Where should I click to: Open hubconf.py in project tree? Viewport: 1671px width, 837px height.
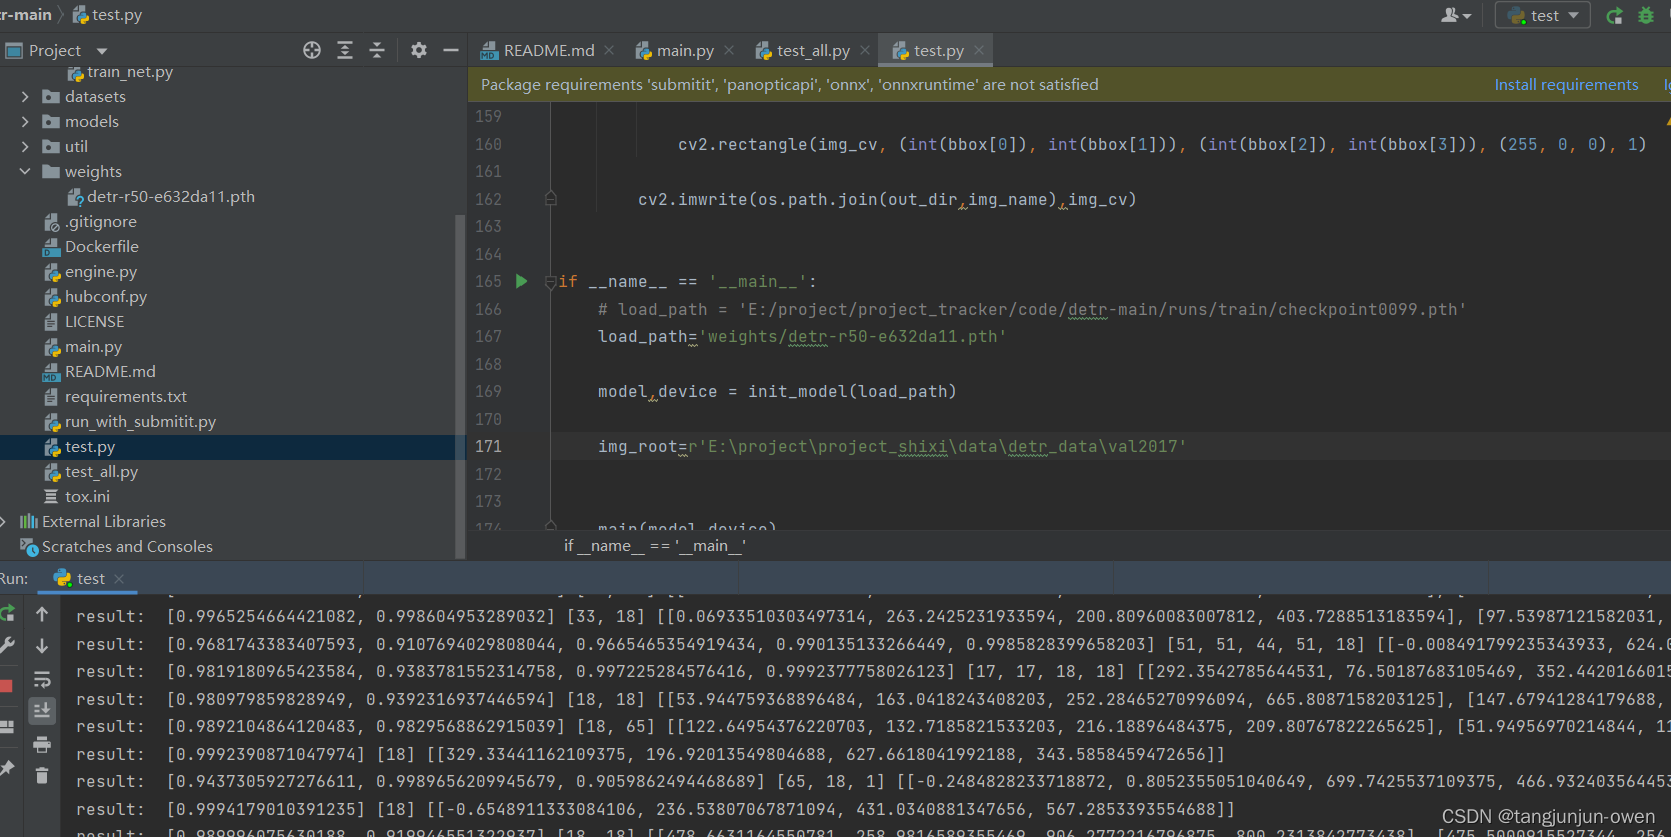tap(95, 297)
